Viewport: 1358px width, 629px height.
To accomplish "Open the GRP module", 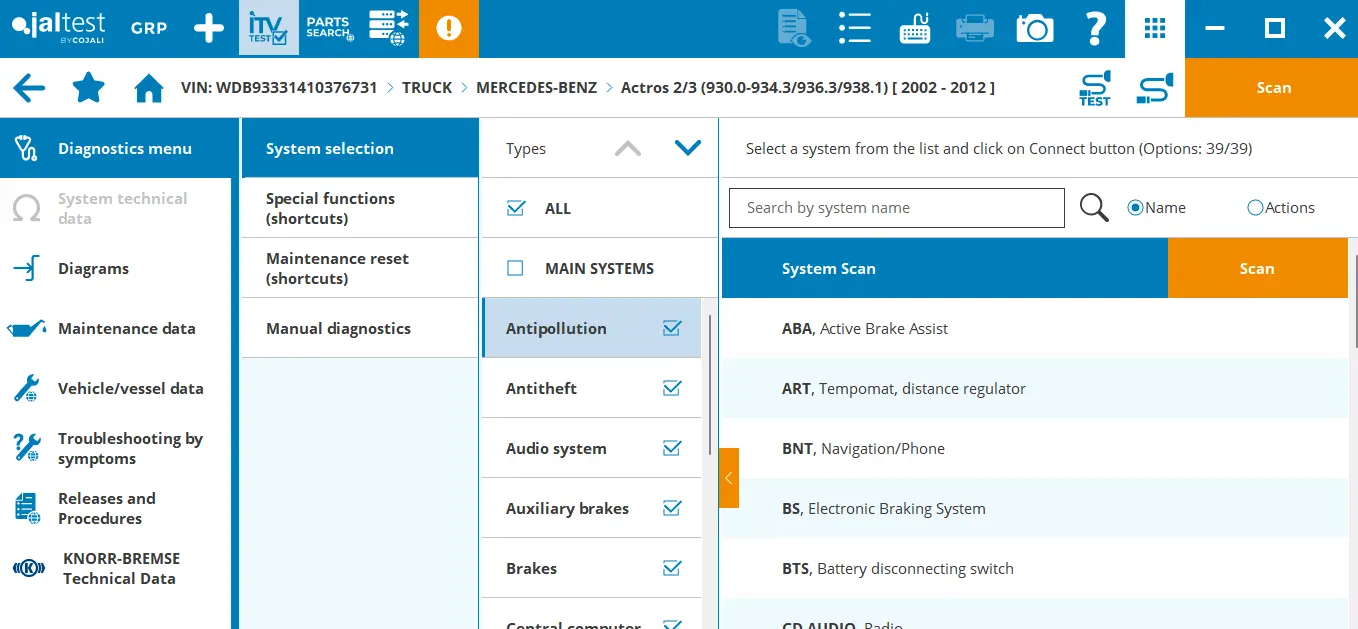I will tap(149, 28).
